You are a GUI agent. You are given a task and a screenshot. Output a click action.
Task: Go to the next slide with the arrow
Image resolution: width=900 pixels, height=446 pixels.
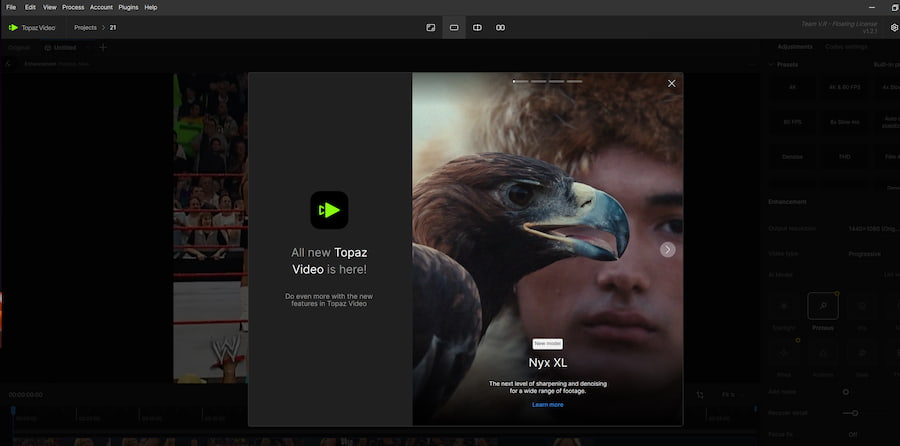668,249
